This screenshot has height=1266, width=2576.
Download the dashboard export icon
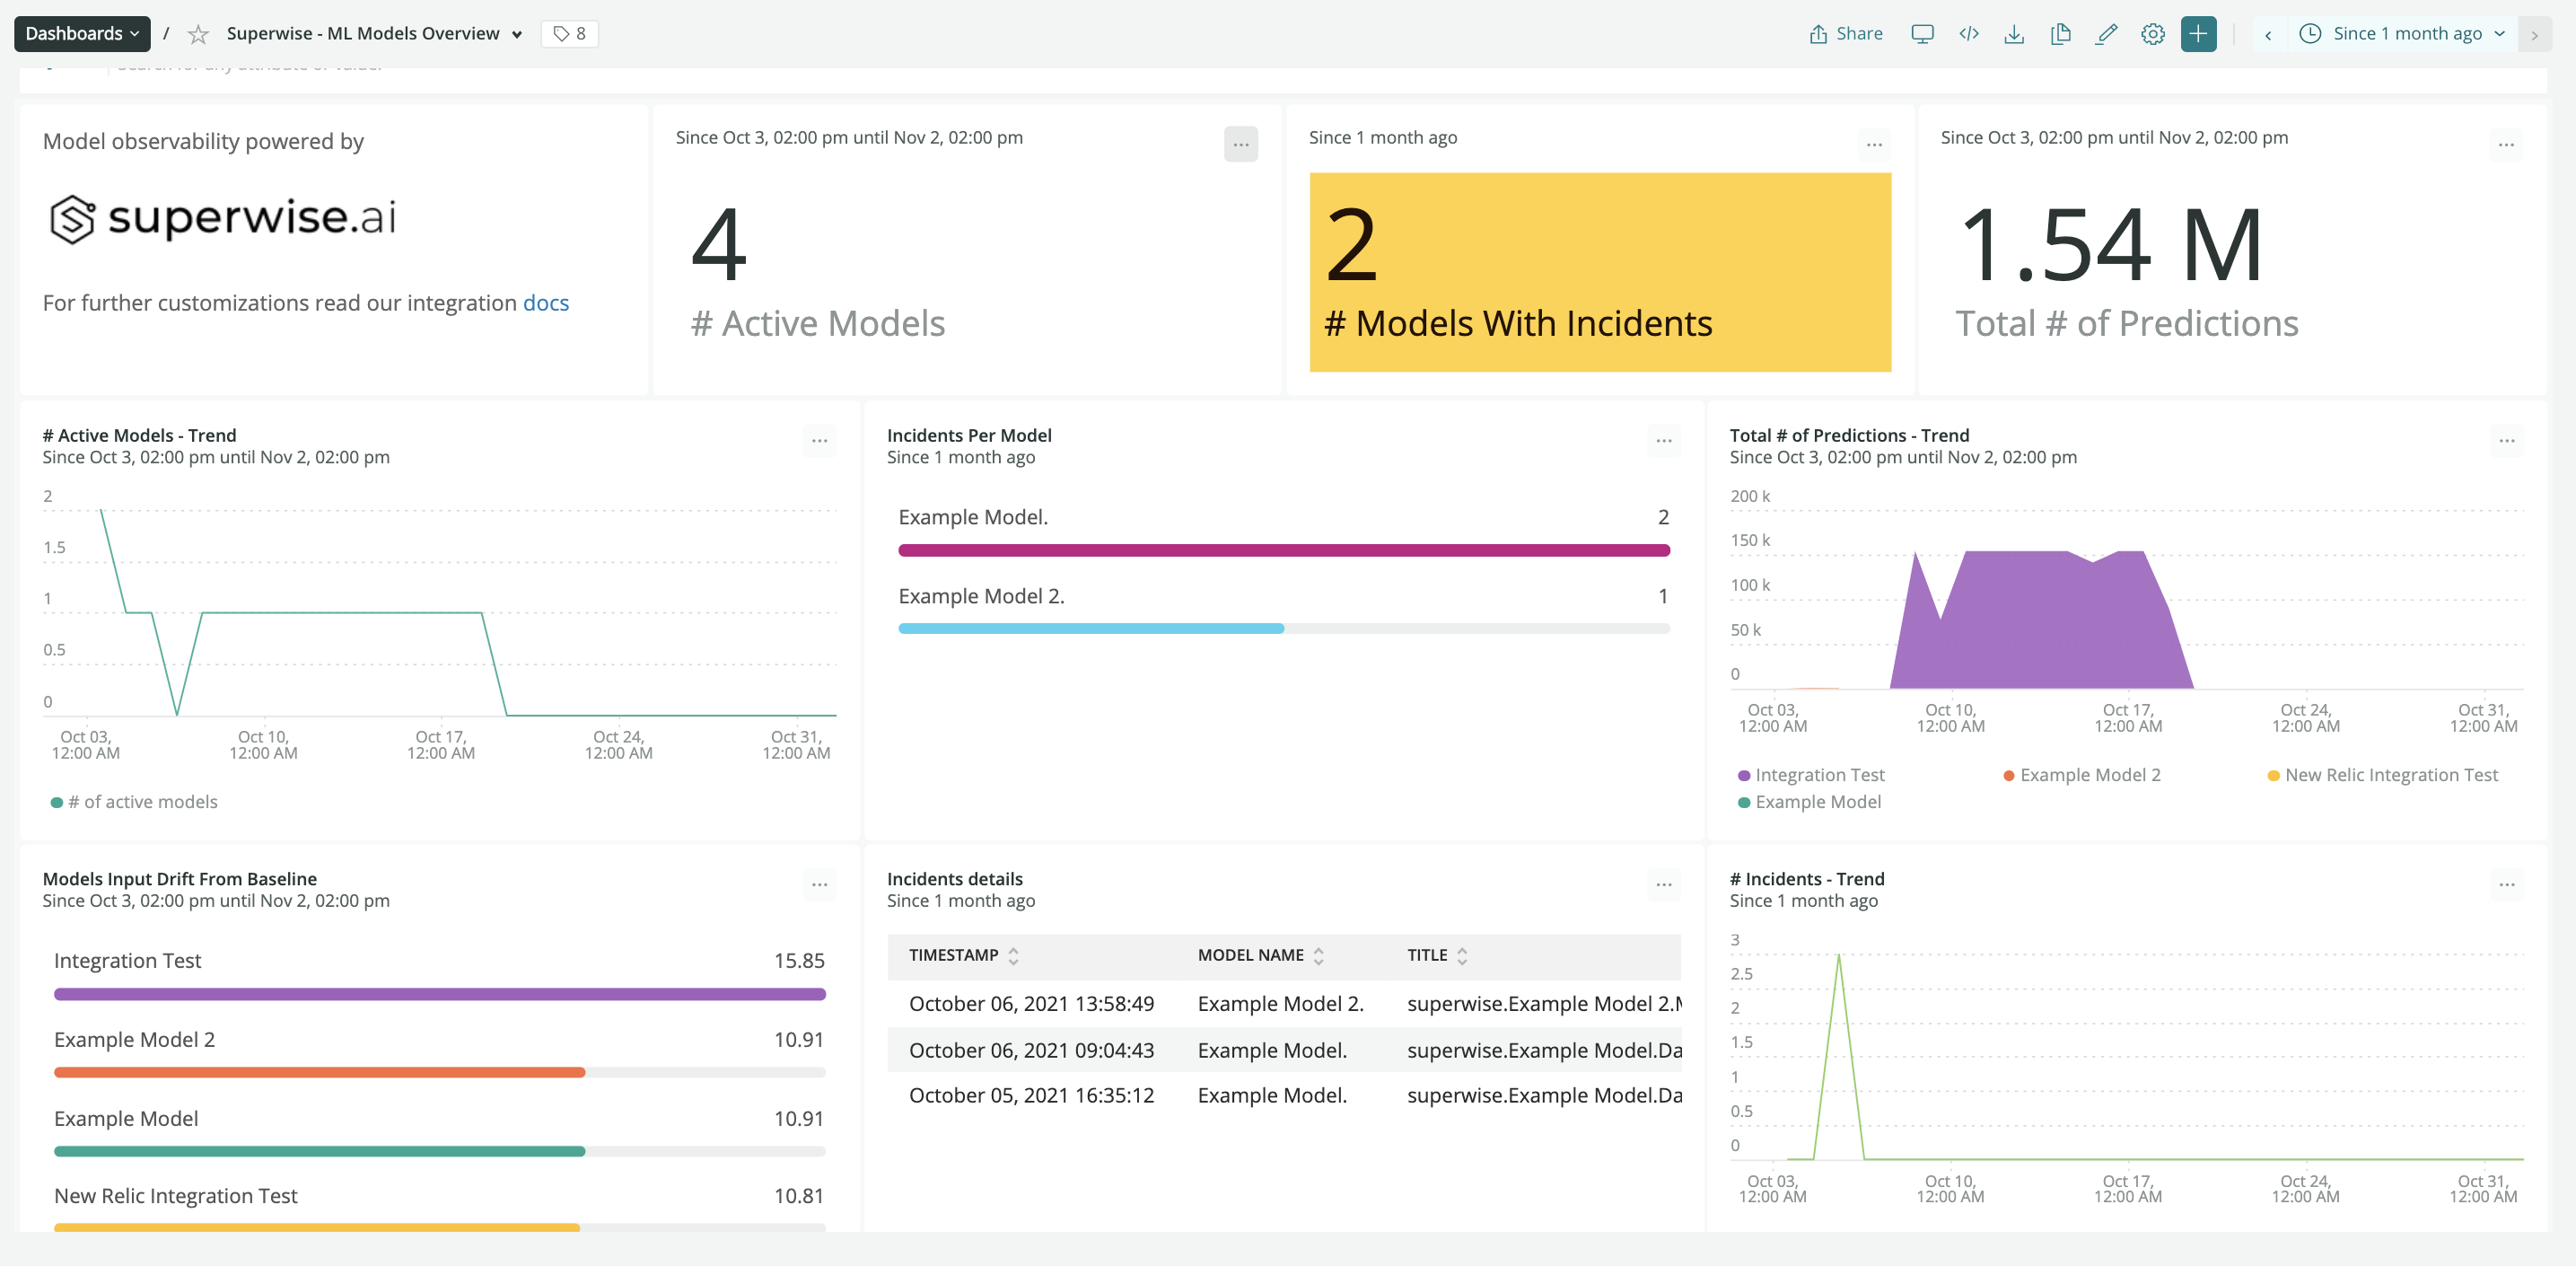point(2014,34)
